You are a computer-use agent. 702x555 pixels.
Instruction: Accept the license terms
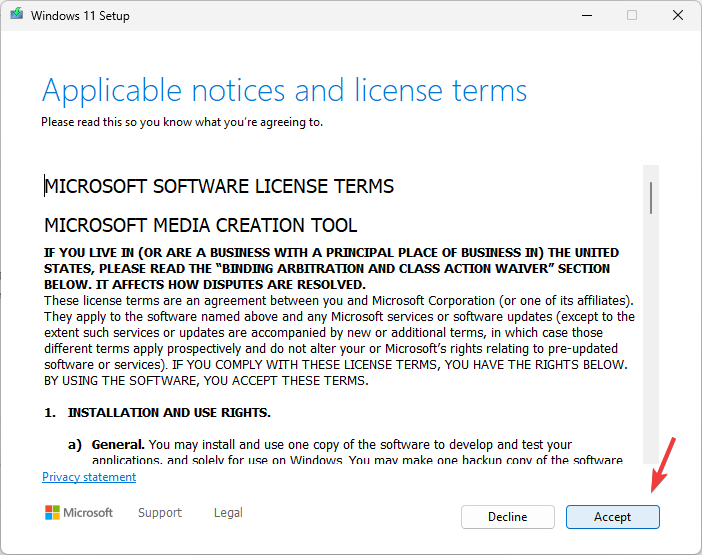[612, 517]
